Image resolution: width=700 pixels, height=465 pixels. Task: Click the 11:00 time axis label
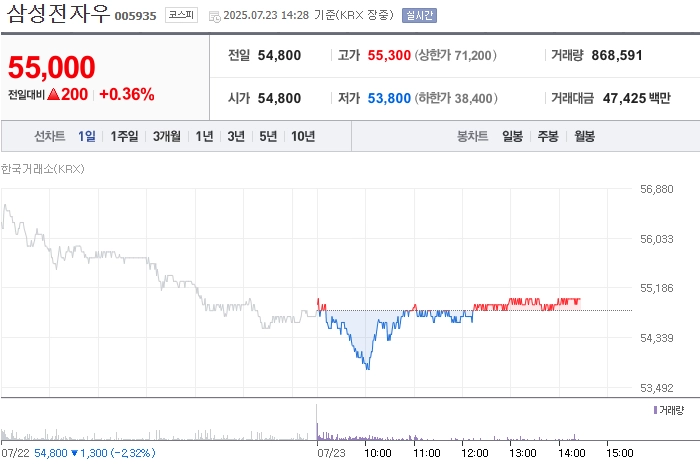pos(426,453)
